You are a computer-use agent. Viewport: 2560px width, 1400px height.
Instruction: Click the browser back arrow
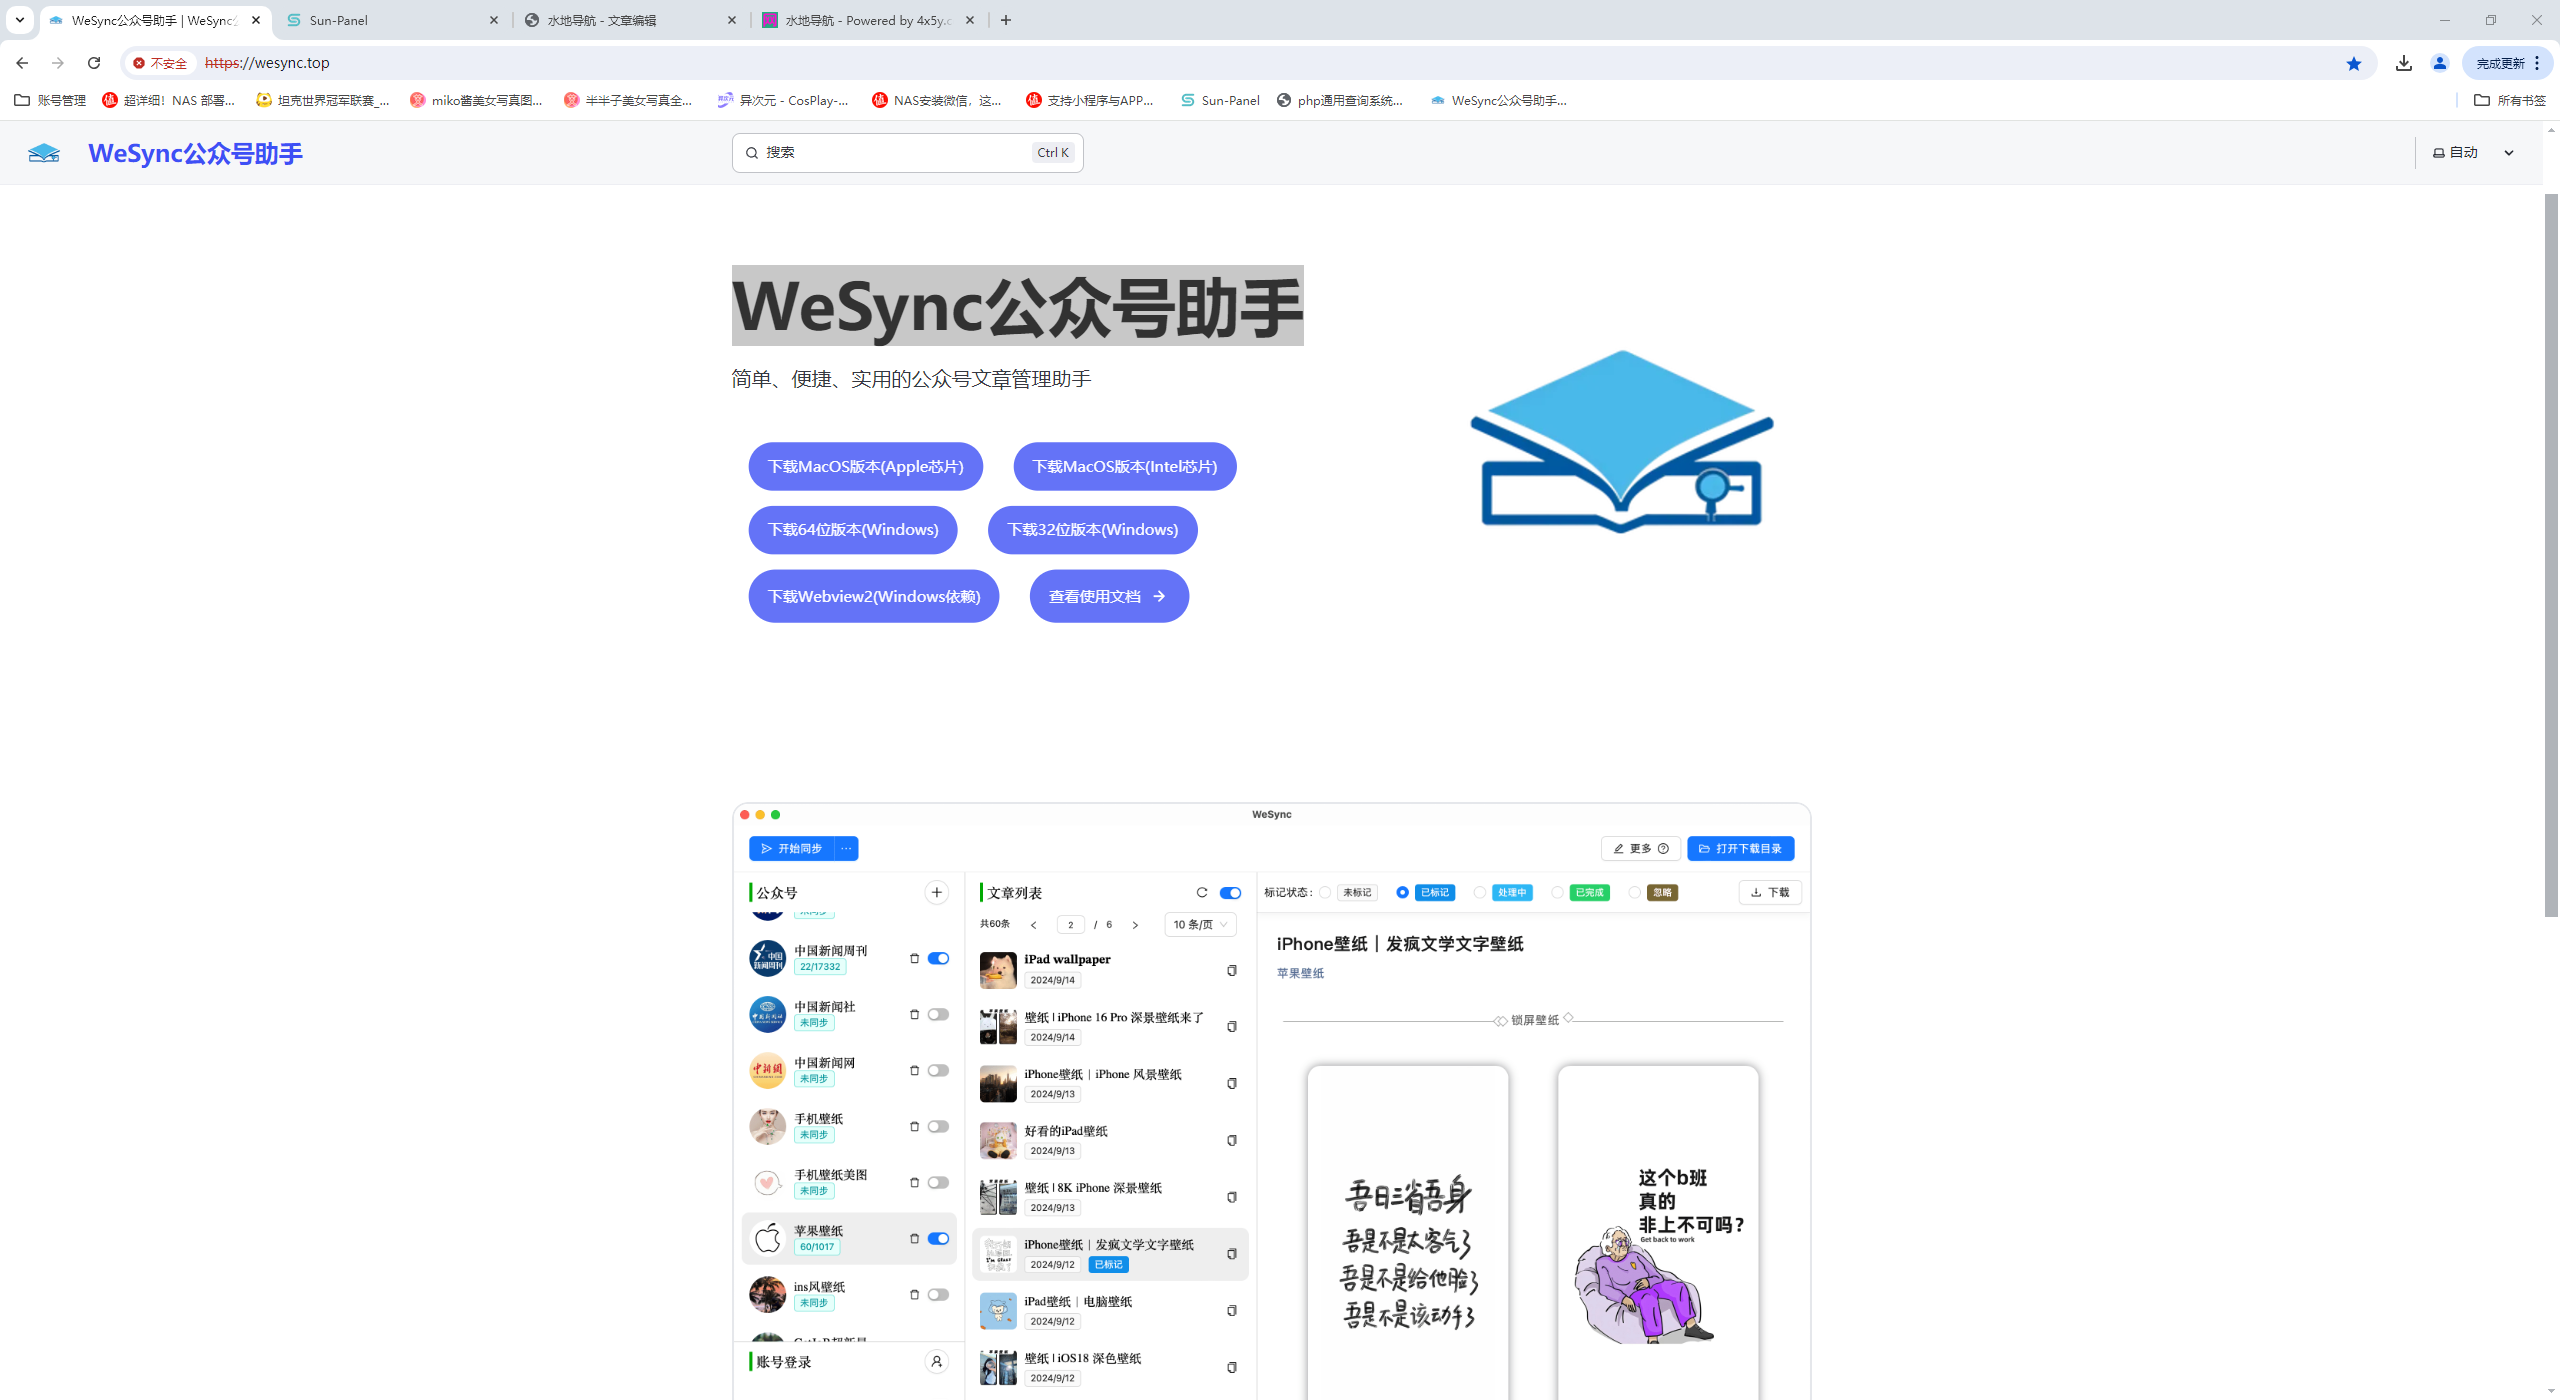[22, 63]
